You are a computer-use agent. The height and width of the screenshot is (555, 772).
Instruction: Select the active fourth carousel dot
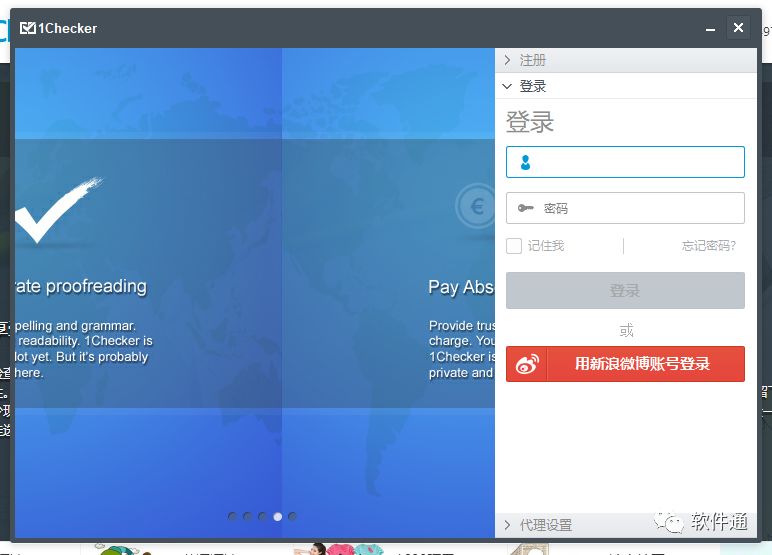278,517
